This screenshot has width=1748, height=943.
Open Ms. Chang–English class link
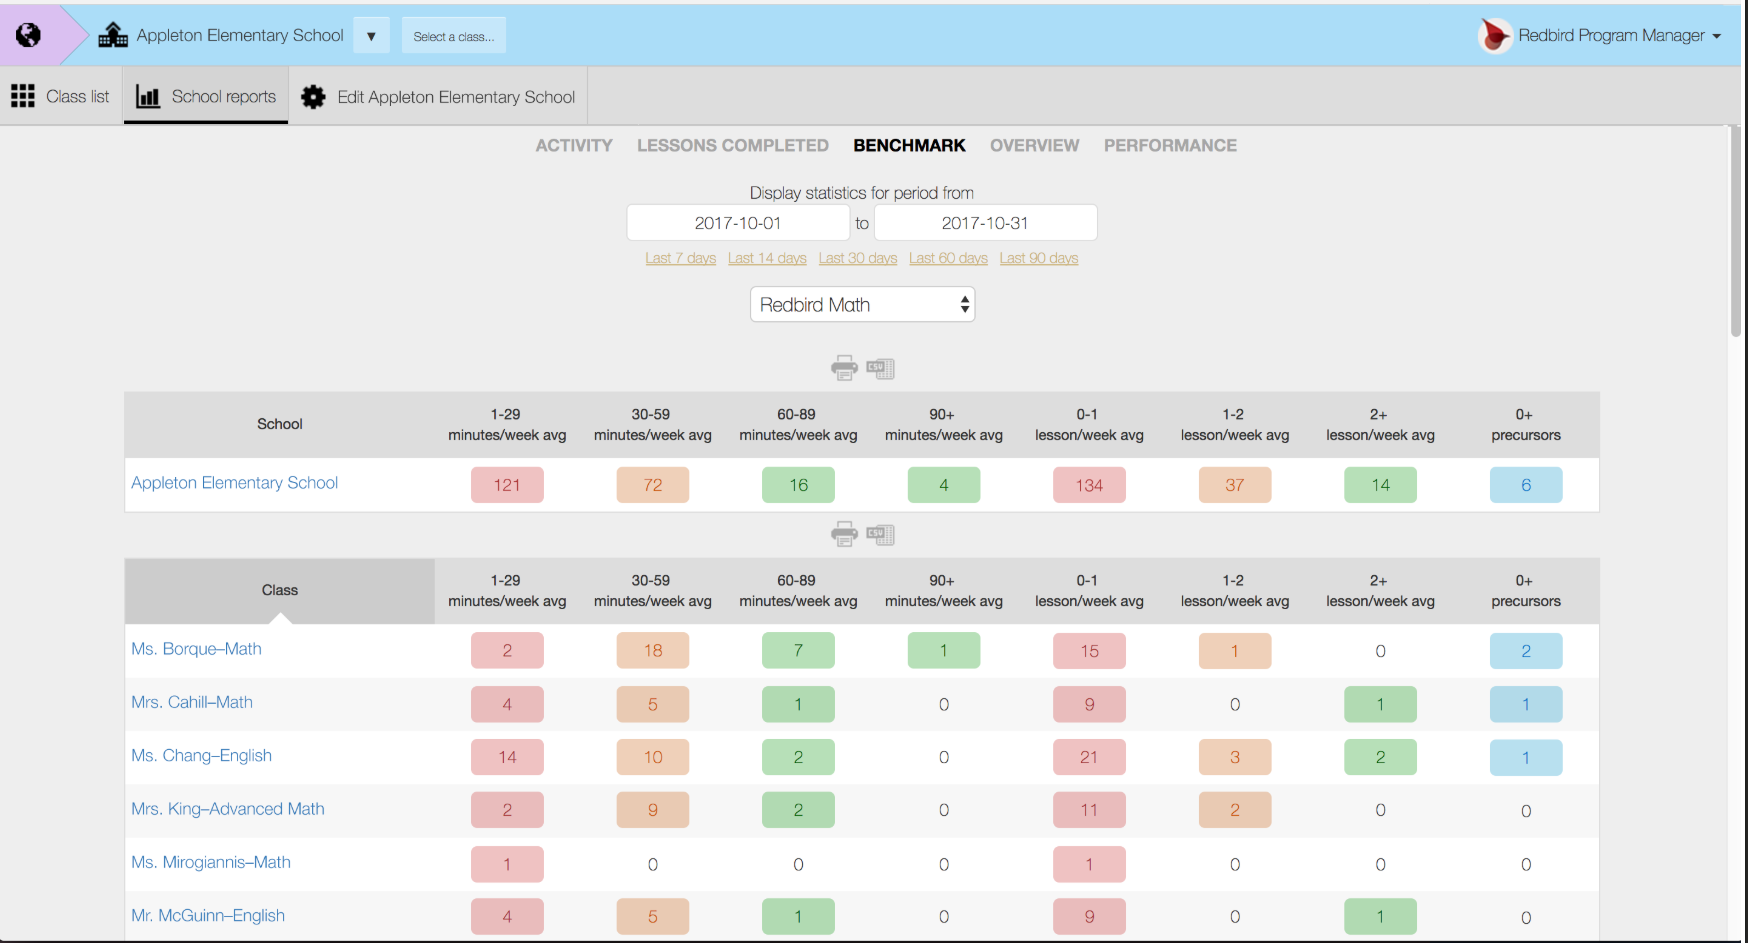coord(202,756)
